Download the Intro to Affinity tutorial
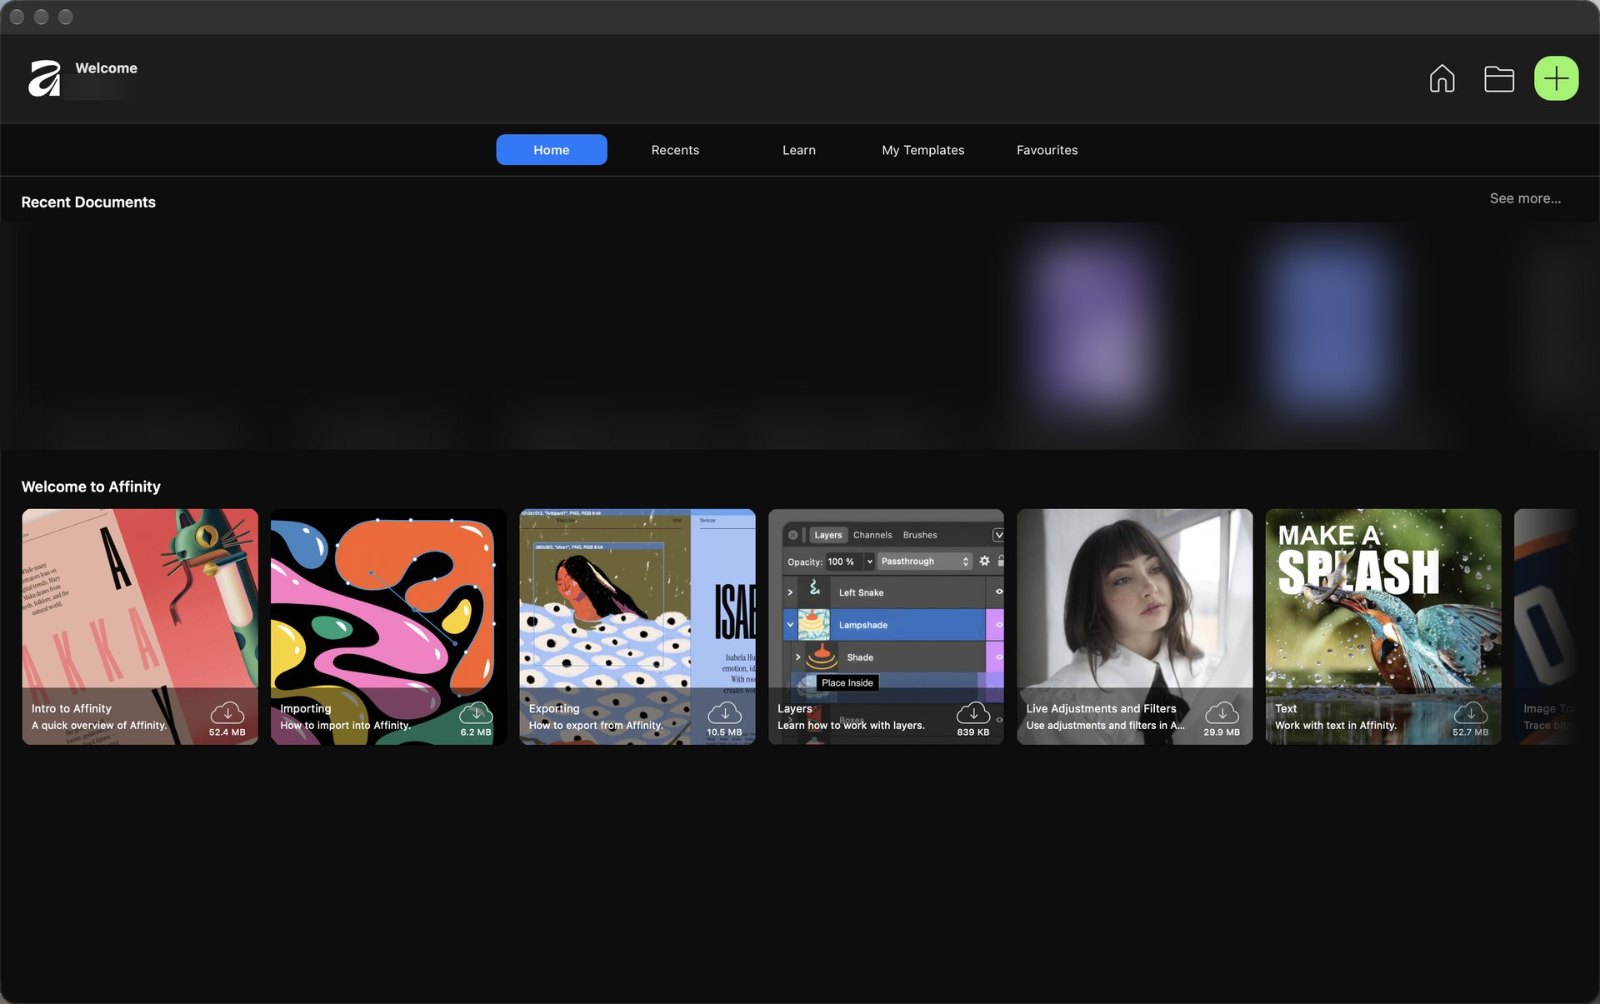Viewport: 1600px width, 1004px height. 227,712
